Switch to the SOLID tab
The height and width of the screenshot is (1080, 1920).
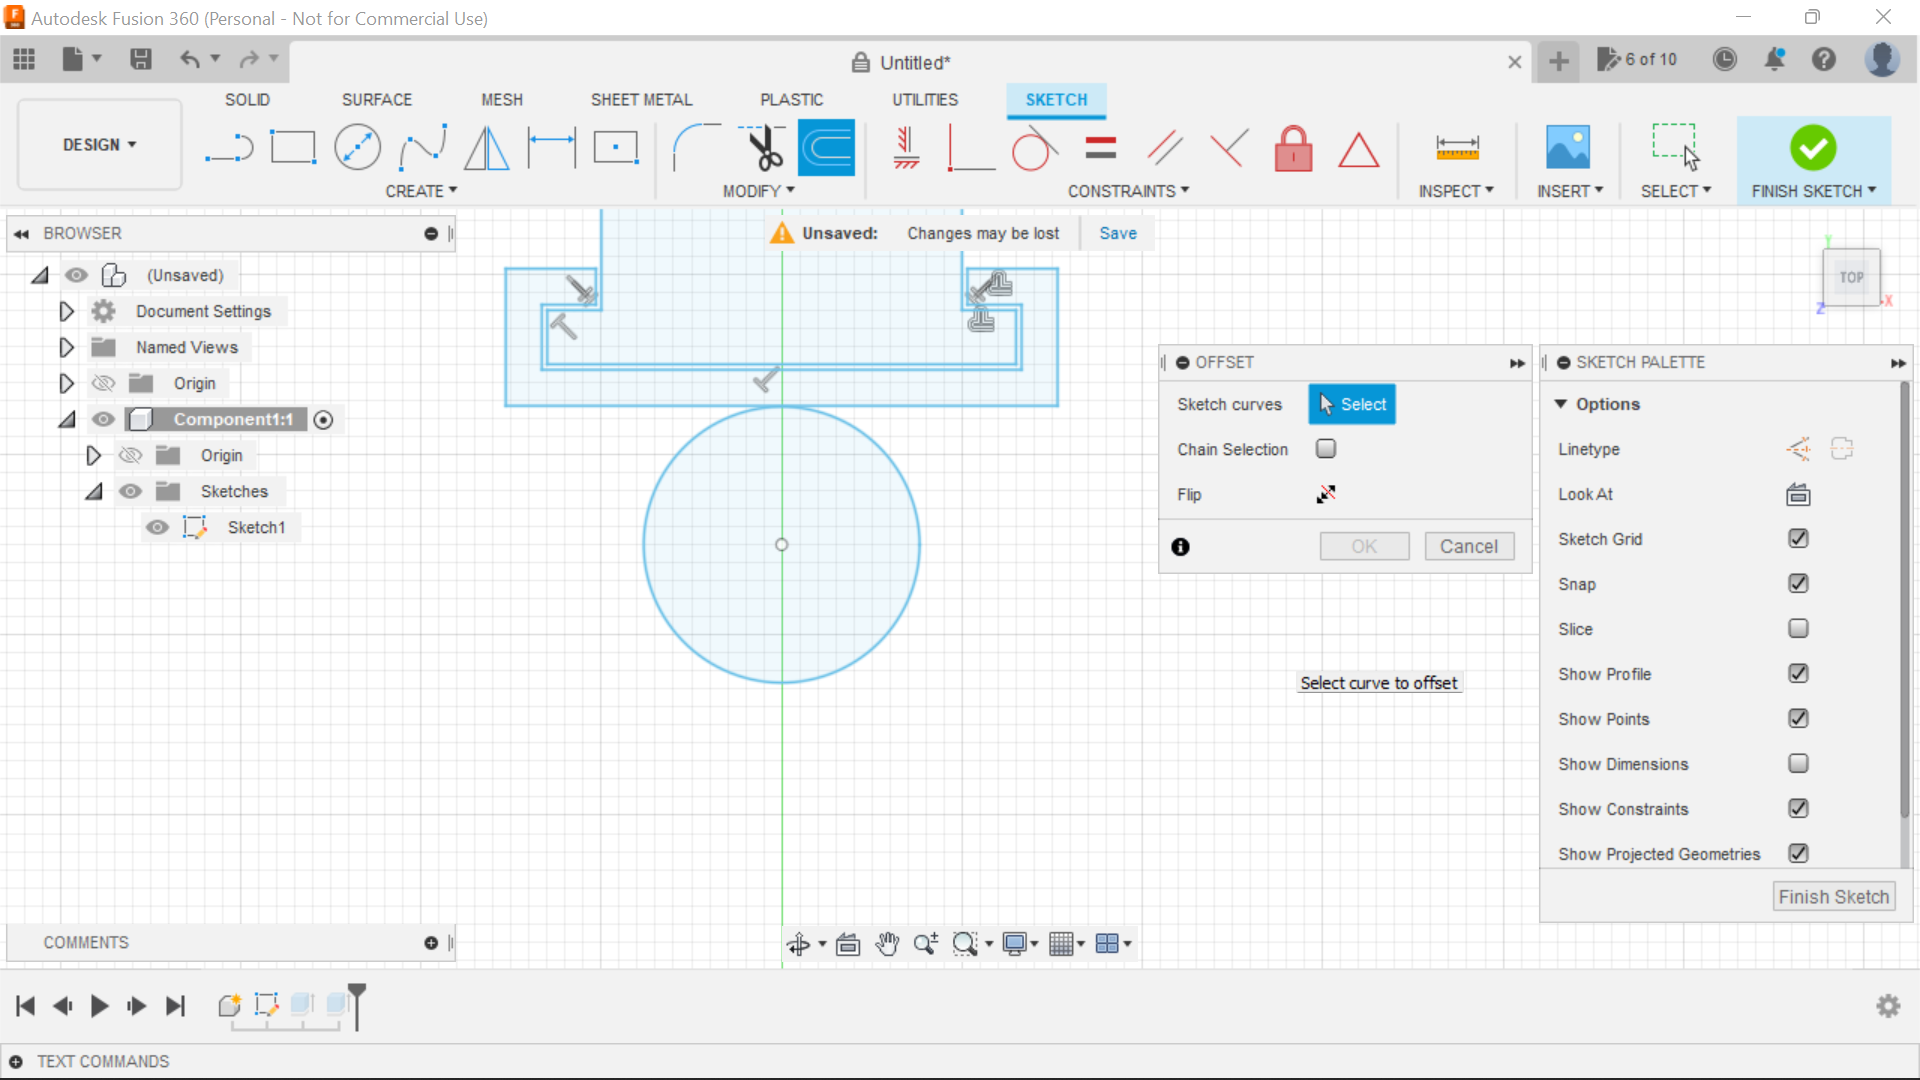pyautogui.click(x=246, y=99)
